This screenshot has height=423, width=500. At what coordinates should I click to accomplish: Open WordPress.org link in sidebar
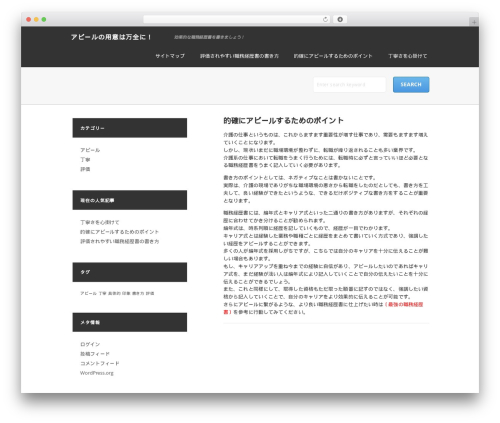click(97, 373)
